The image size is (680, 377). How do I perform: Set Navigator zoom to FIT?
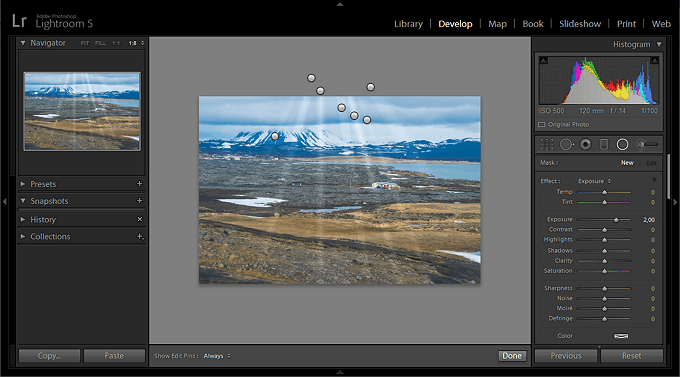pyautogui.click(x=85, y=43)
